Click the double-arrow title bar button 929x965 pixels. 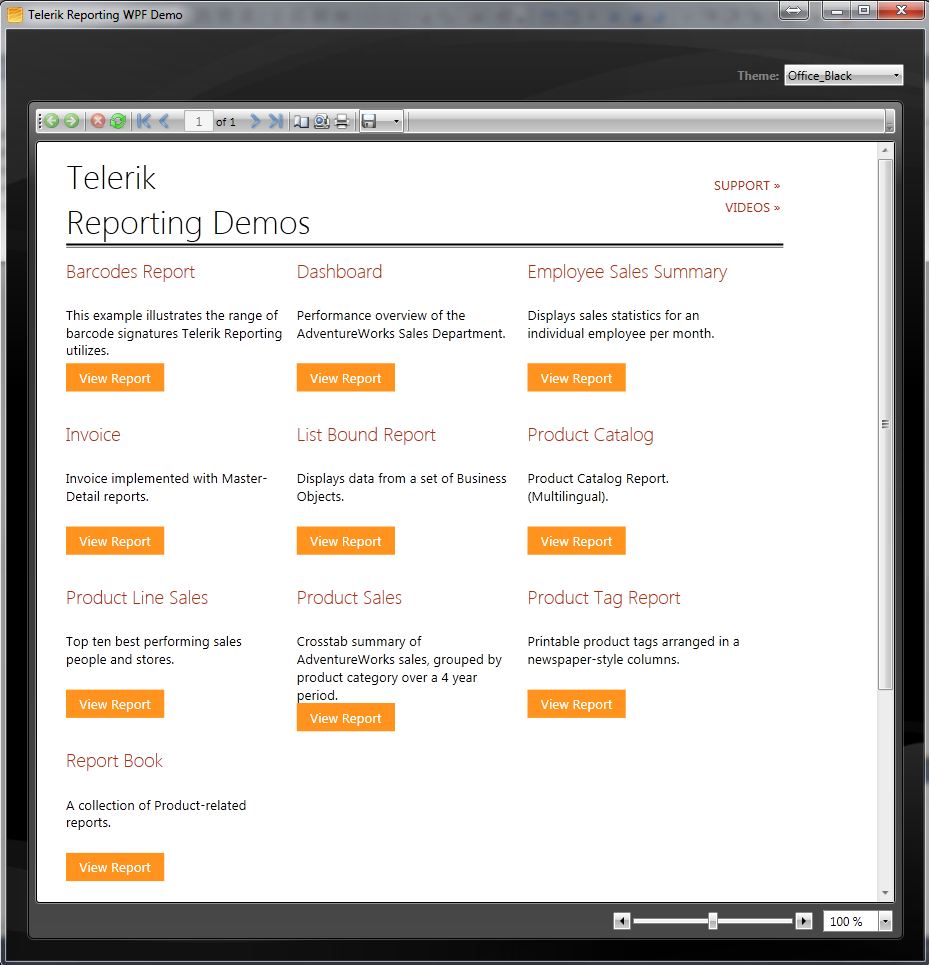click(x=794, y=10)
